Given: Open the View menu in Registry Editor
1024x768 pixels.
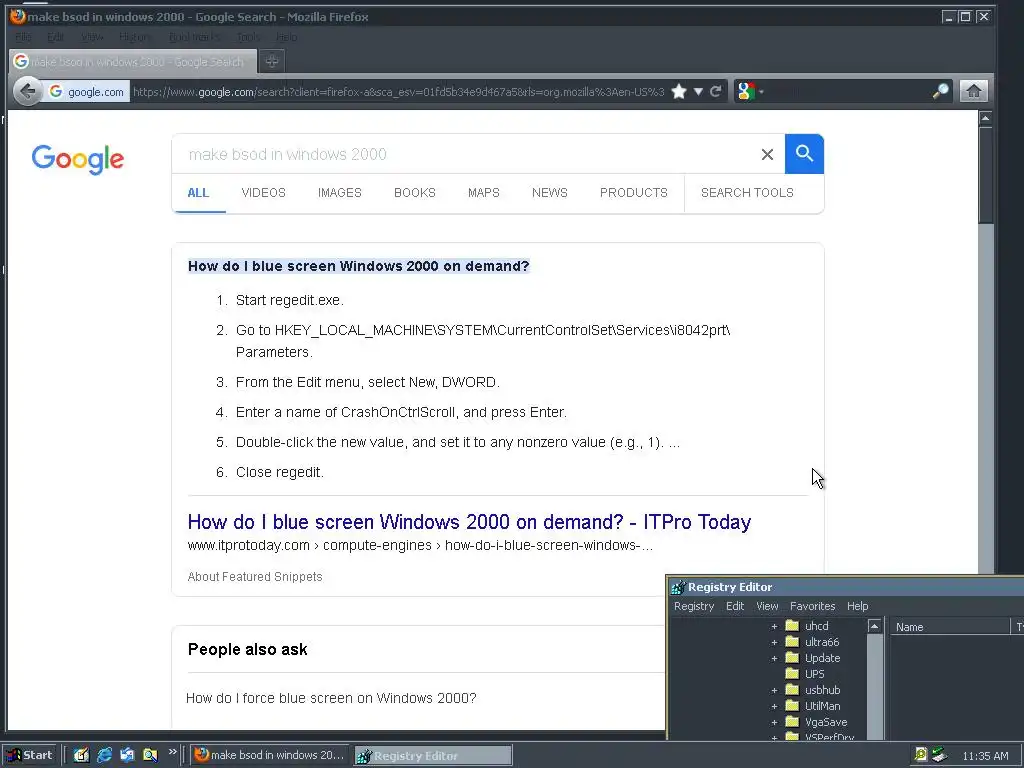Looking at the screenshot, I should [x=767, y=606].
